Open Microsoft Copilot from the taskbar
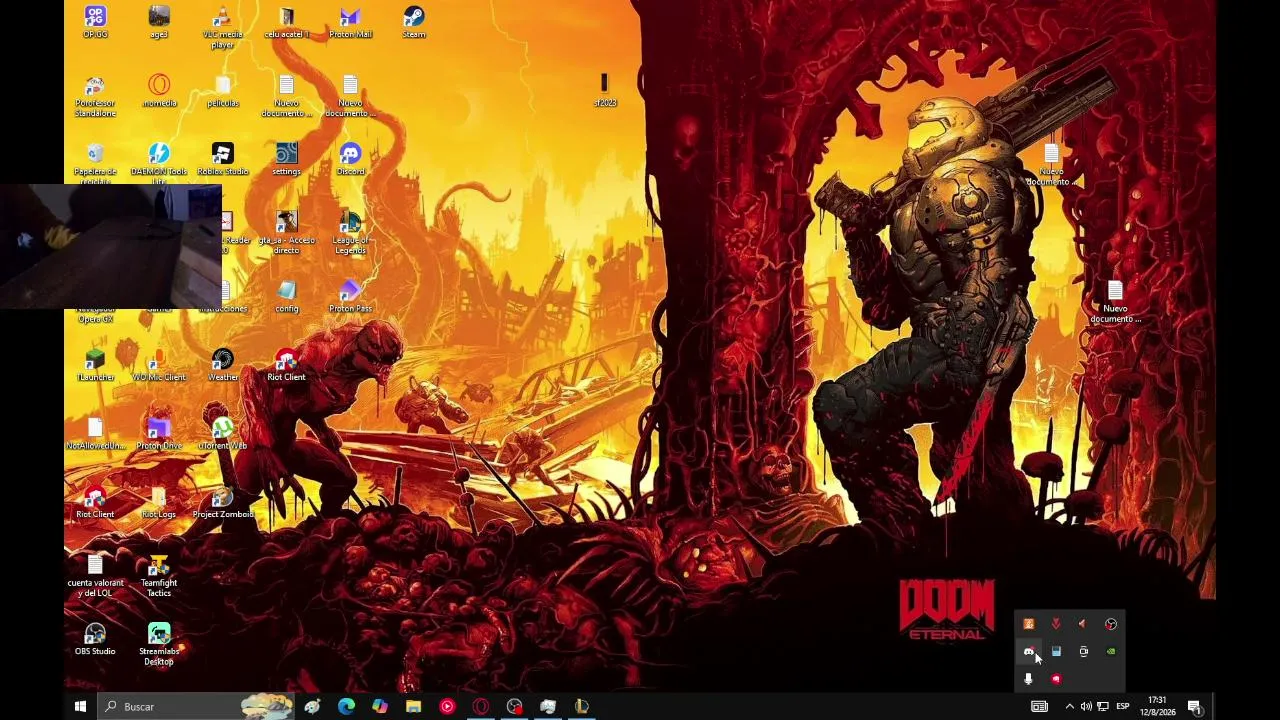Viewport: 1280px width, 720px height. 380,706
